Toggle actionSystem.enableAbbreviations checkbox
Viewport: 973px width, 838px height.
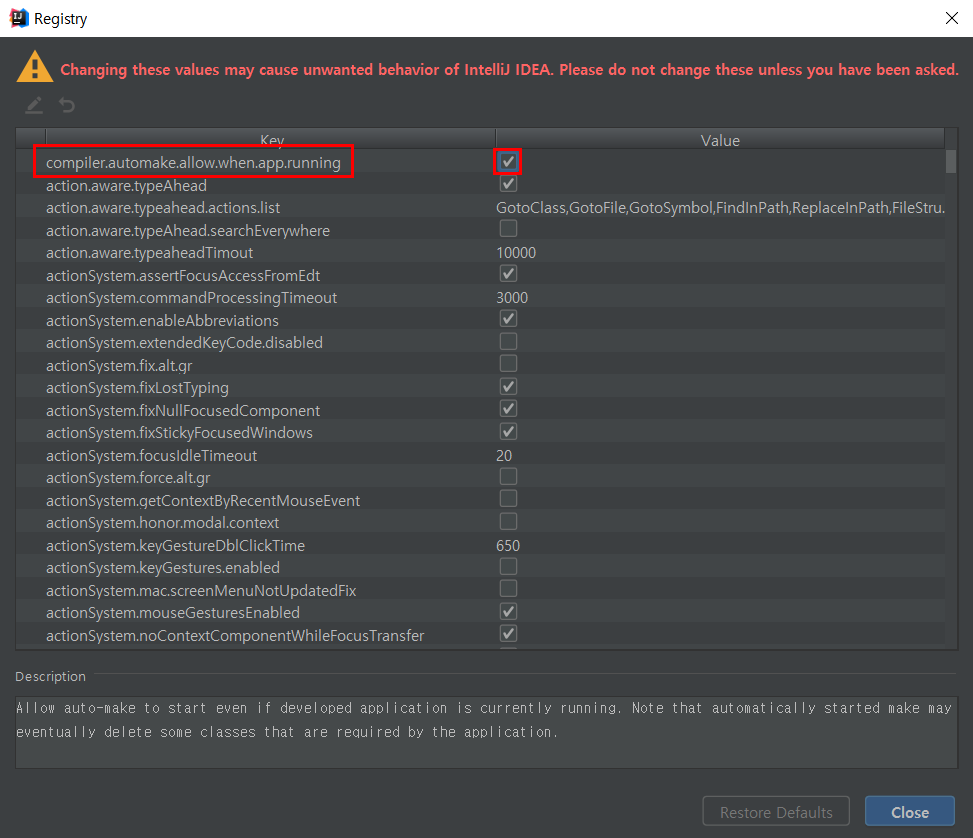click(508, 319)
